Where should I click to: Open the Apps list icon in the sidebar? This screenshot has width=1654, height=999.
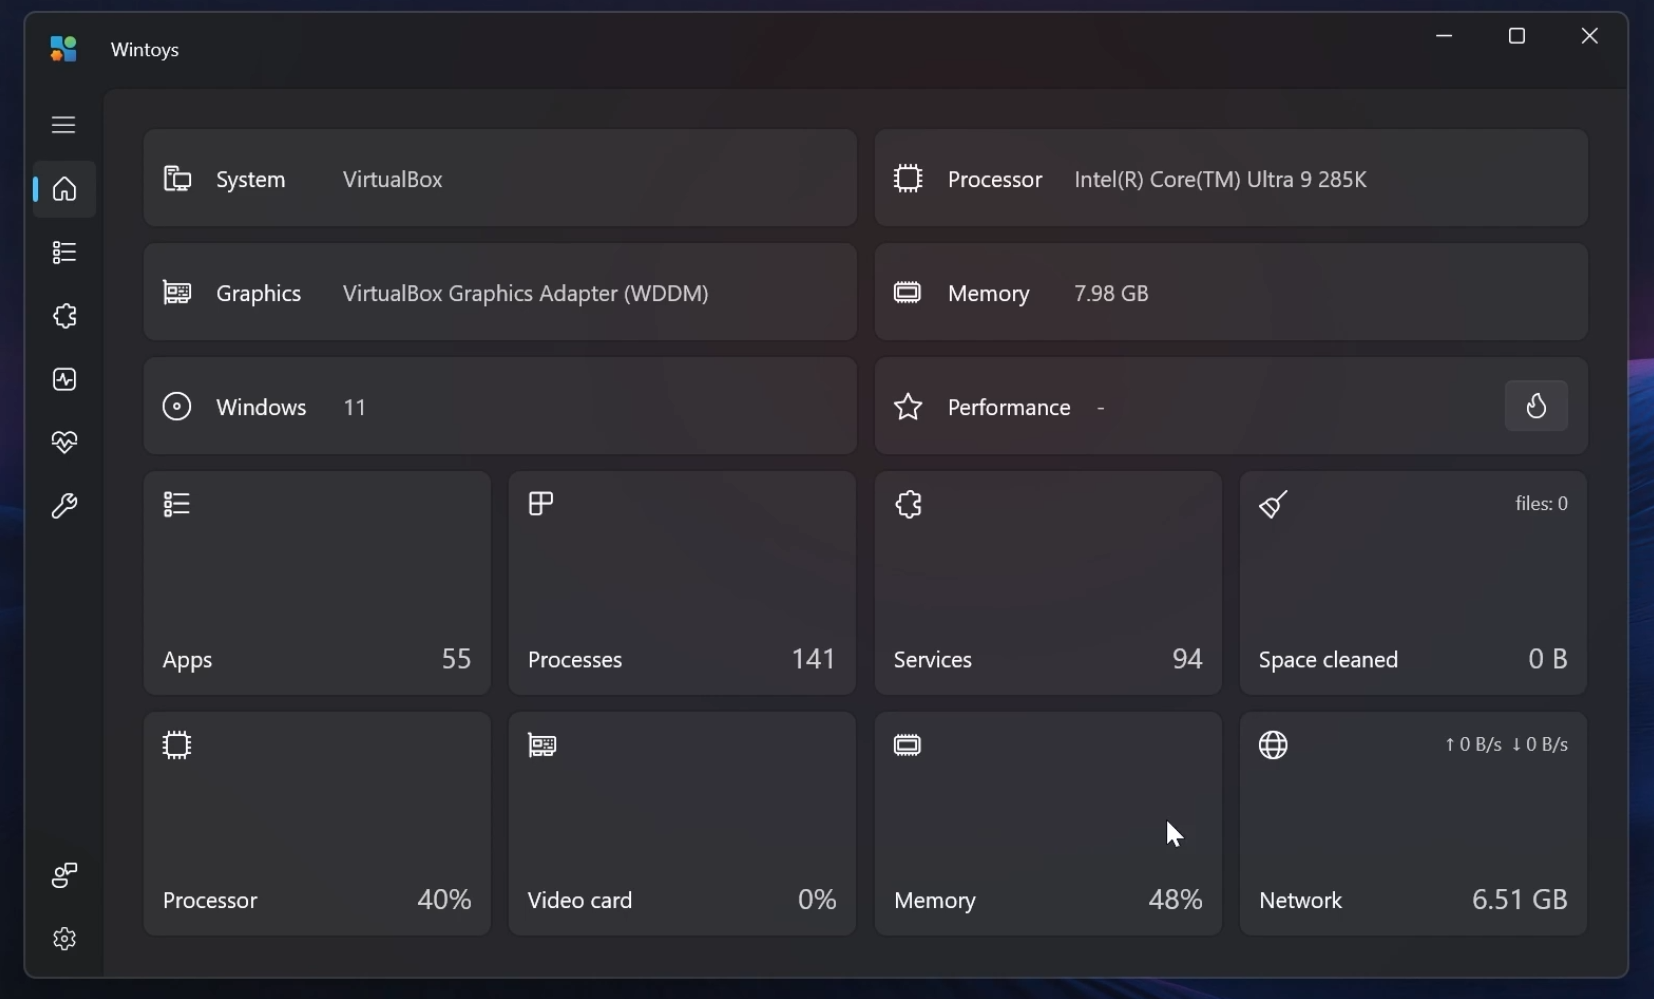pyautogui.click(x=63, y=252)
